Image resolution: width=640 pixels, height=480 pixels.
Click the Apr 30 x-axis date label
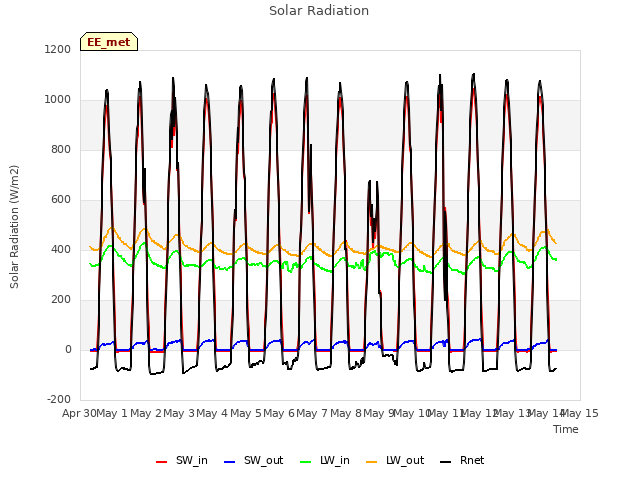79,413
